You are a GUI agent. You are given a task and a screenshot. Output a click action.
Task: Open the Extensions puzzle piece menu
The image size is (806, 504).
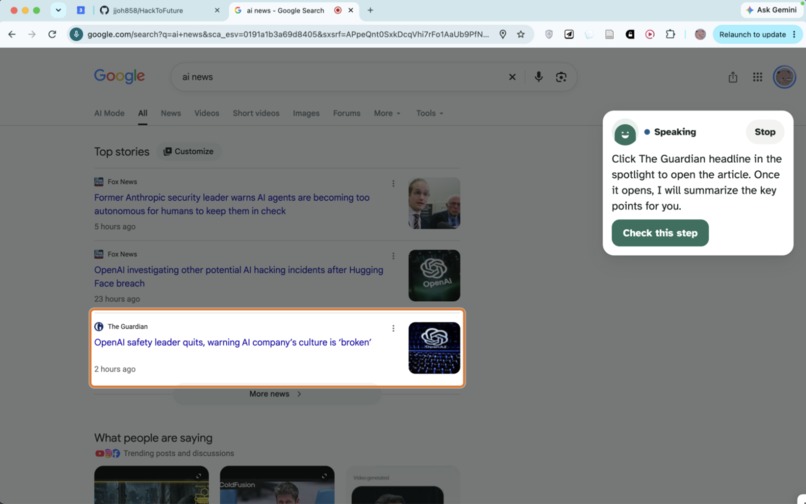tap(670, 34)
